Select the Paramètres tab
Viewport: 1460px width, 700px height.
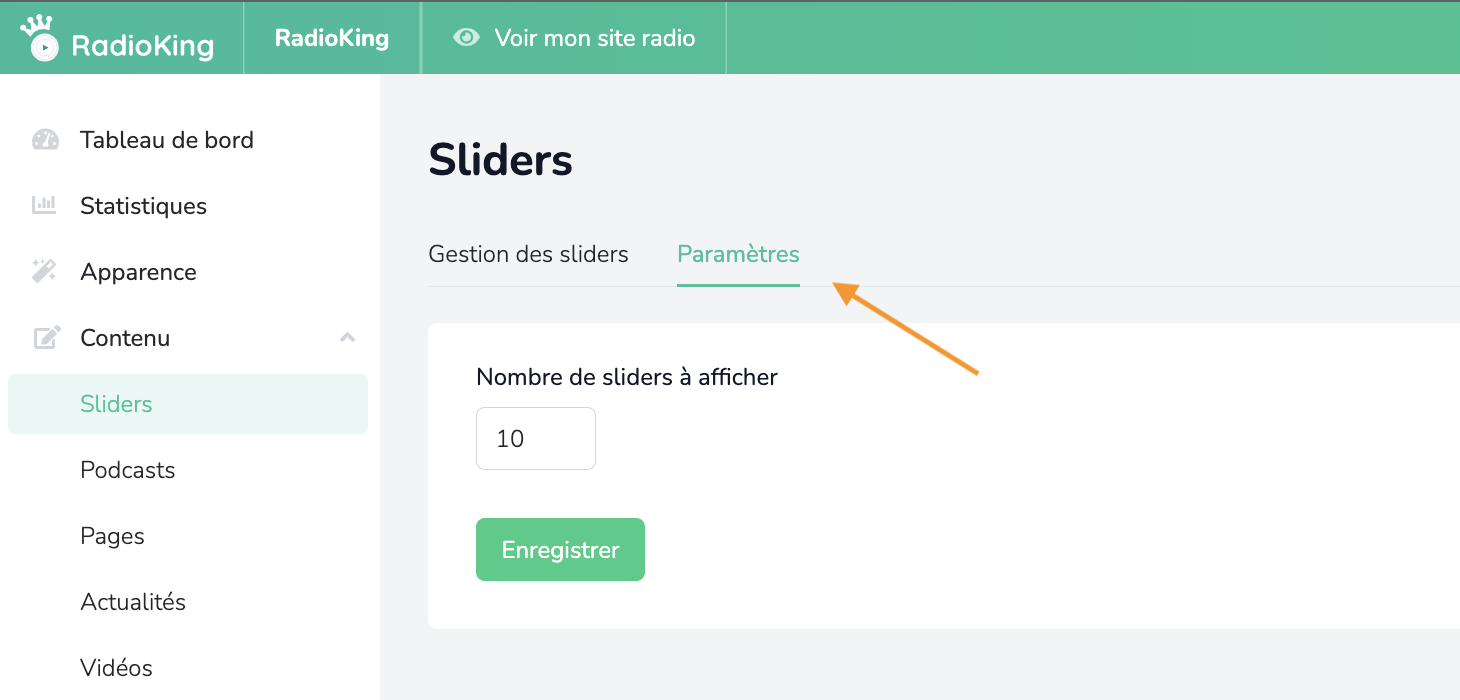(738, 254)
